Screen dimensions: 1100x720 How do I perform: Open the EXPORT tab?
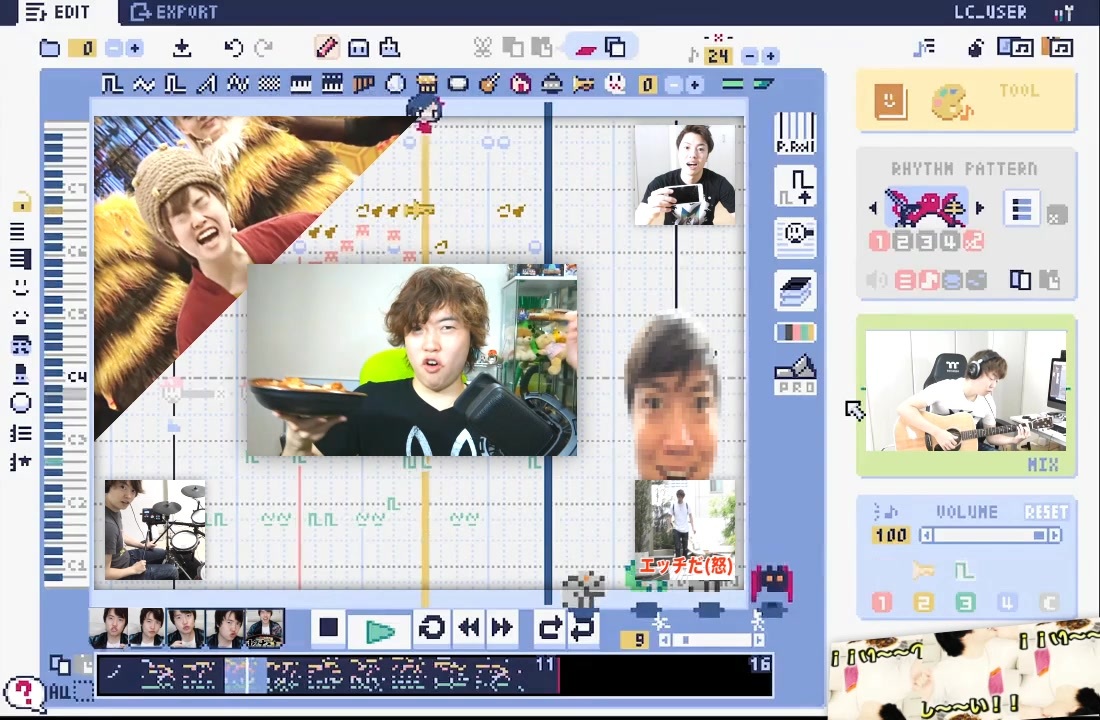click(175, 12)
